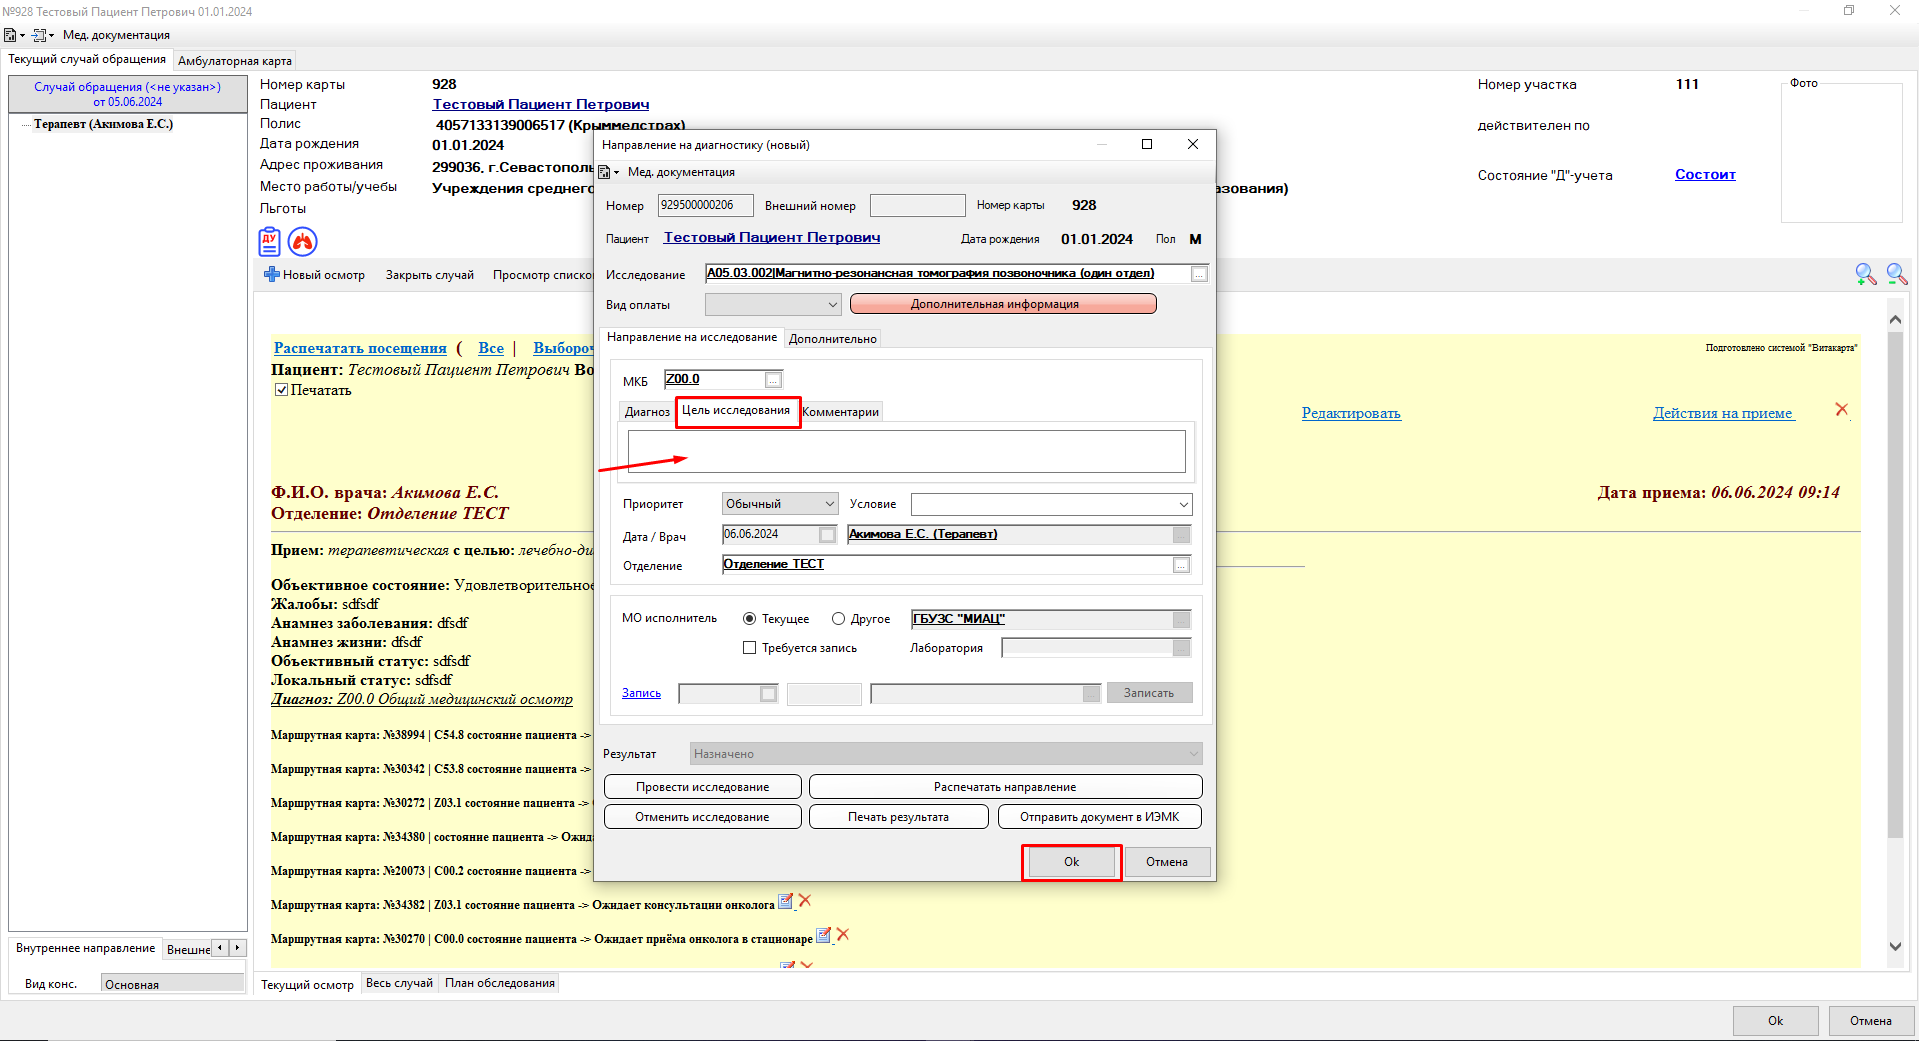Open the doctor lookup button for Акимова Е.С.
The width and height of the screenshot is (1919, 1041).
[x=1181, y=535]
